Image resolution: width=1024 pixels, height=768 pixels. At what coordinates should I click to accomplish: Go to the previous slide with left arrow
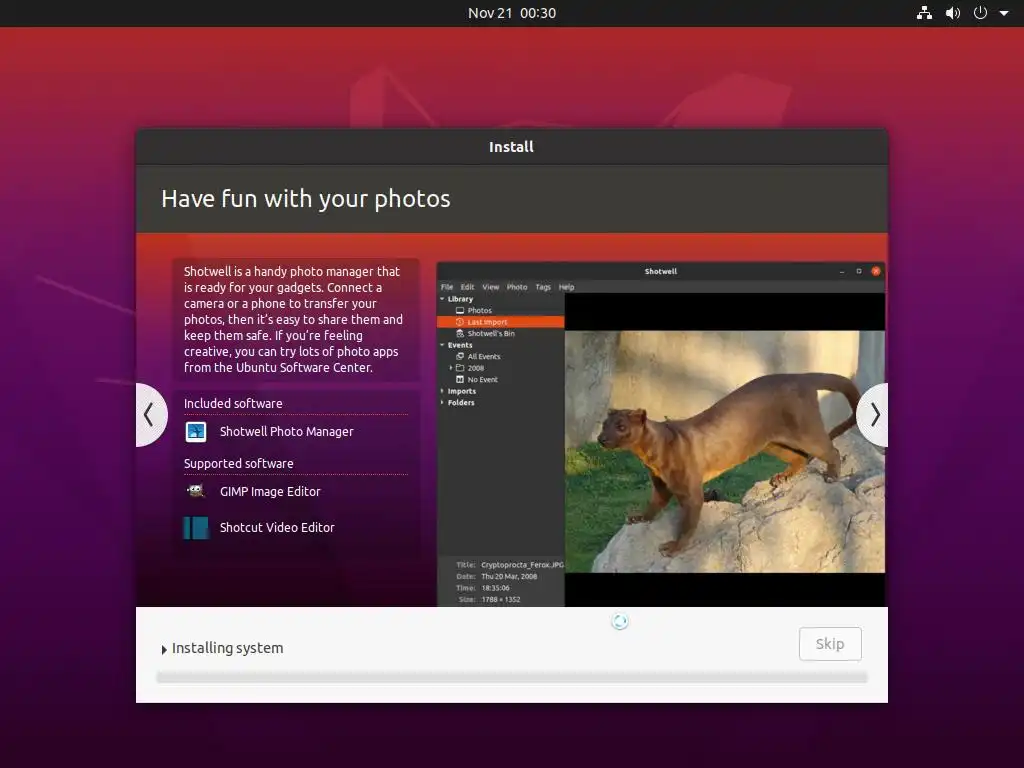click(x=151, y=415)
